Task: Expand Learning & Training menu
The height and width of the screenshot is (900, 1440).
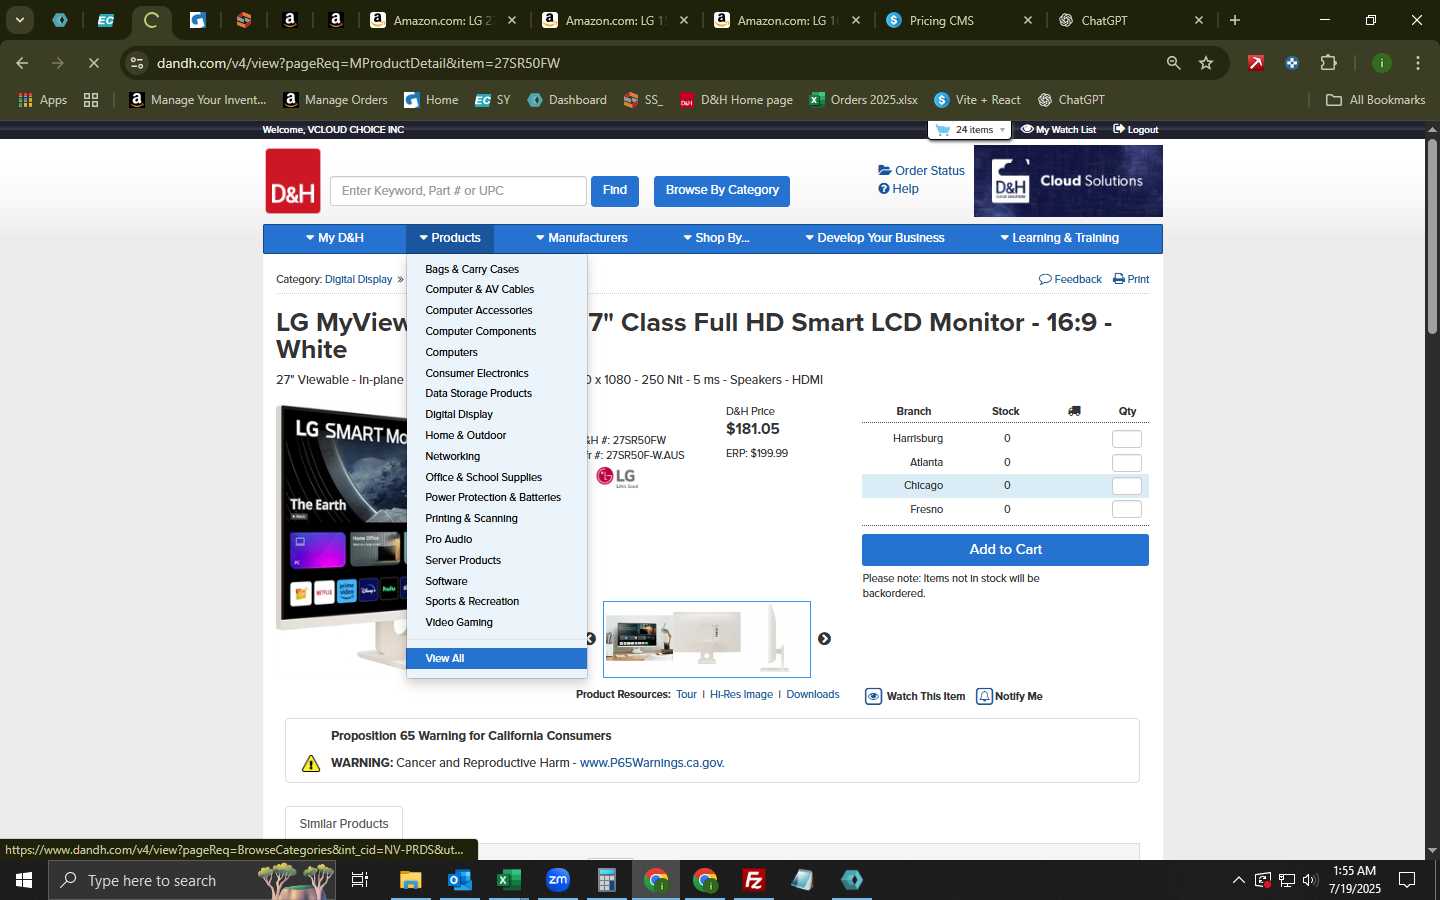Action: (x=1060, y=238)
